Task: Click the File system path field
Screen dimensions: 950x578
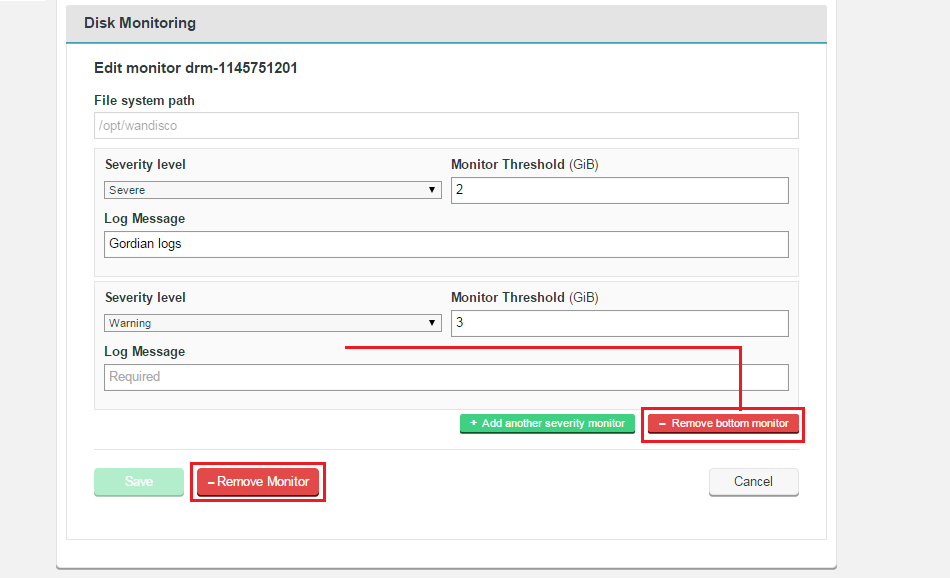Action: (446, 125)
